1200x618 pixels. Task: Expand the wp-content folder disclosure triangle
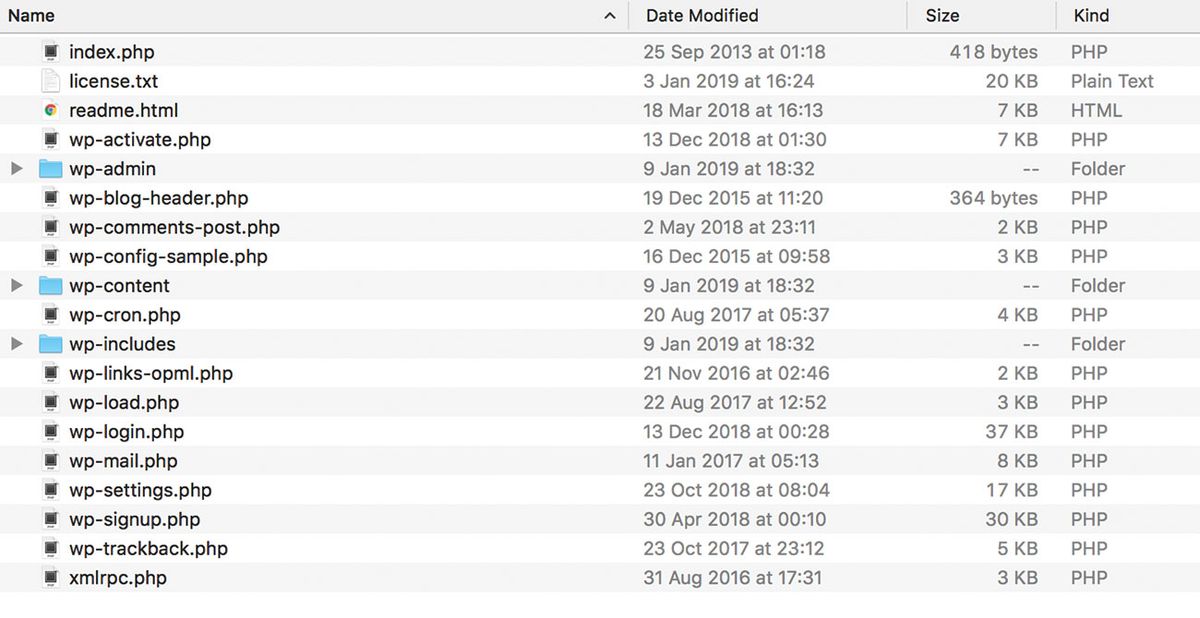click(x=16, y=286)
